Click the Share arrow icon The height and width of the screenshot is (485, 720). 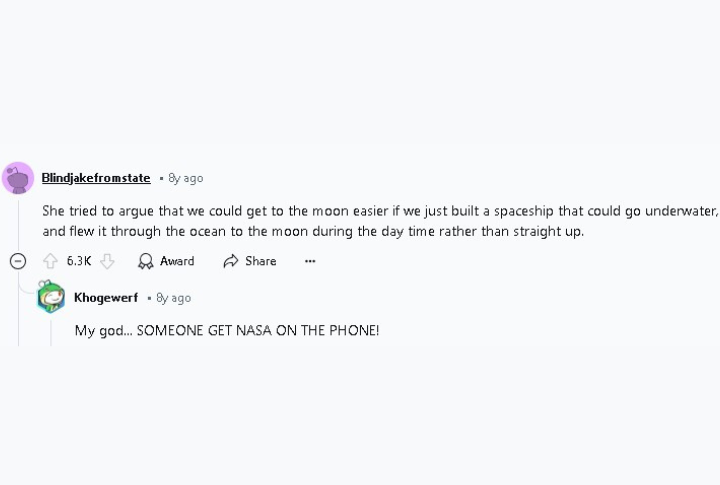pos(231,261)
